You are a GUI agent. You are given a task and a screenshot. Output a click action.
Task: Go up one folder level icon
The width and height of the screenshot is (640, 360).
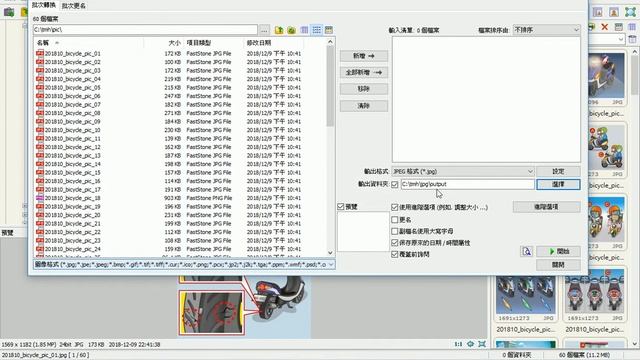[279, 30]
